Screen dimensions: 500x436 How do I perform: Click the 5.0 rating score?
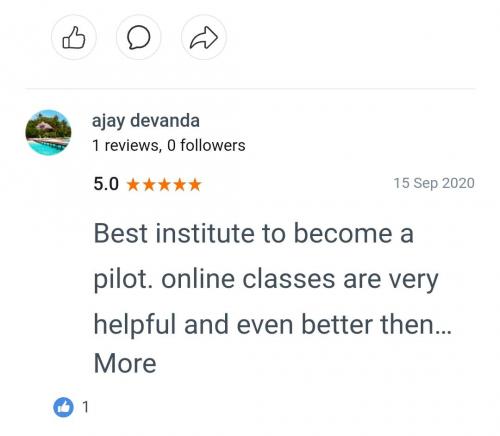tap(106, 184)
